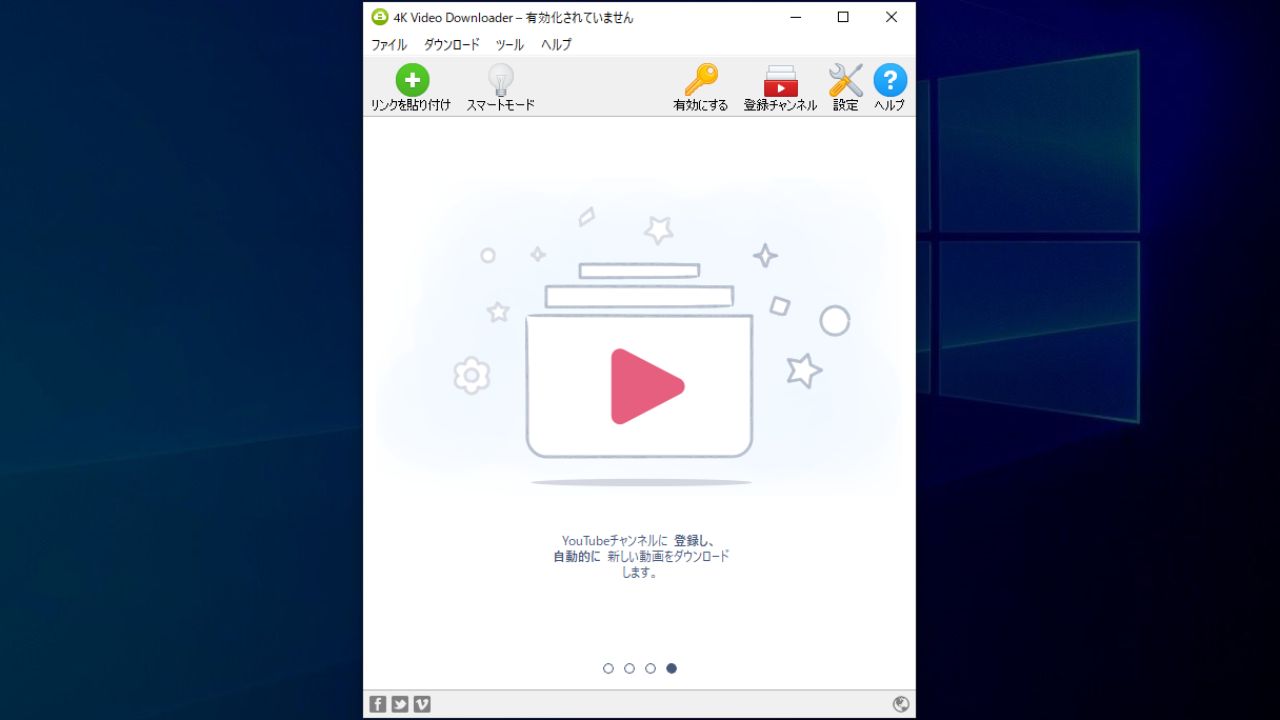Click the green Paste Link (リンクを貼り付け) icon
Viewport: 1280px width, 720px height.
[411, 80]
